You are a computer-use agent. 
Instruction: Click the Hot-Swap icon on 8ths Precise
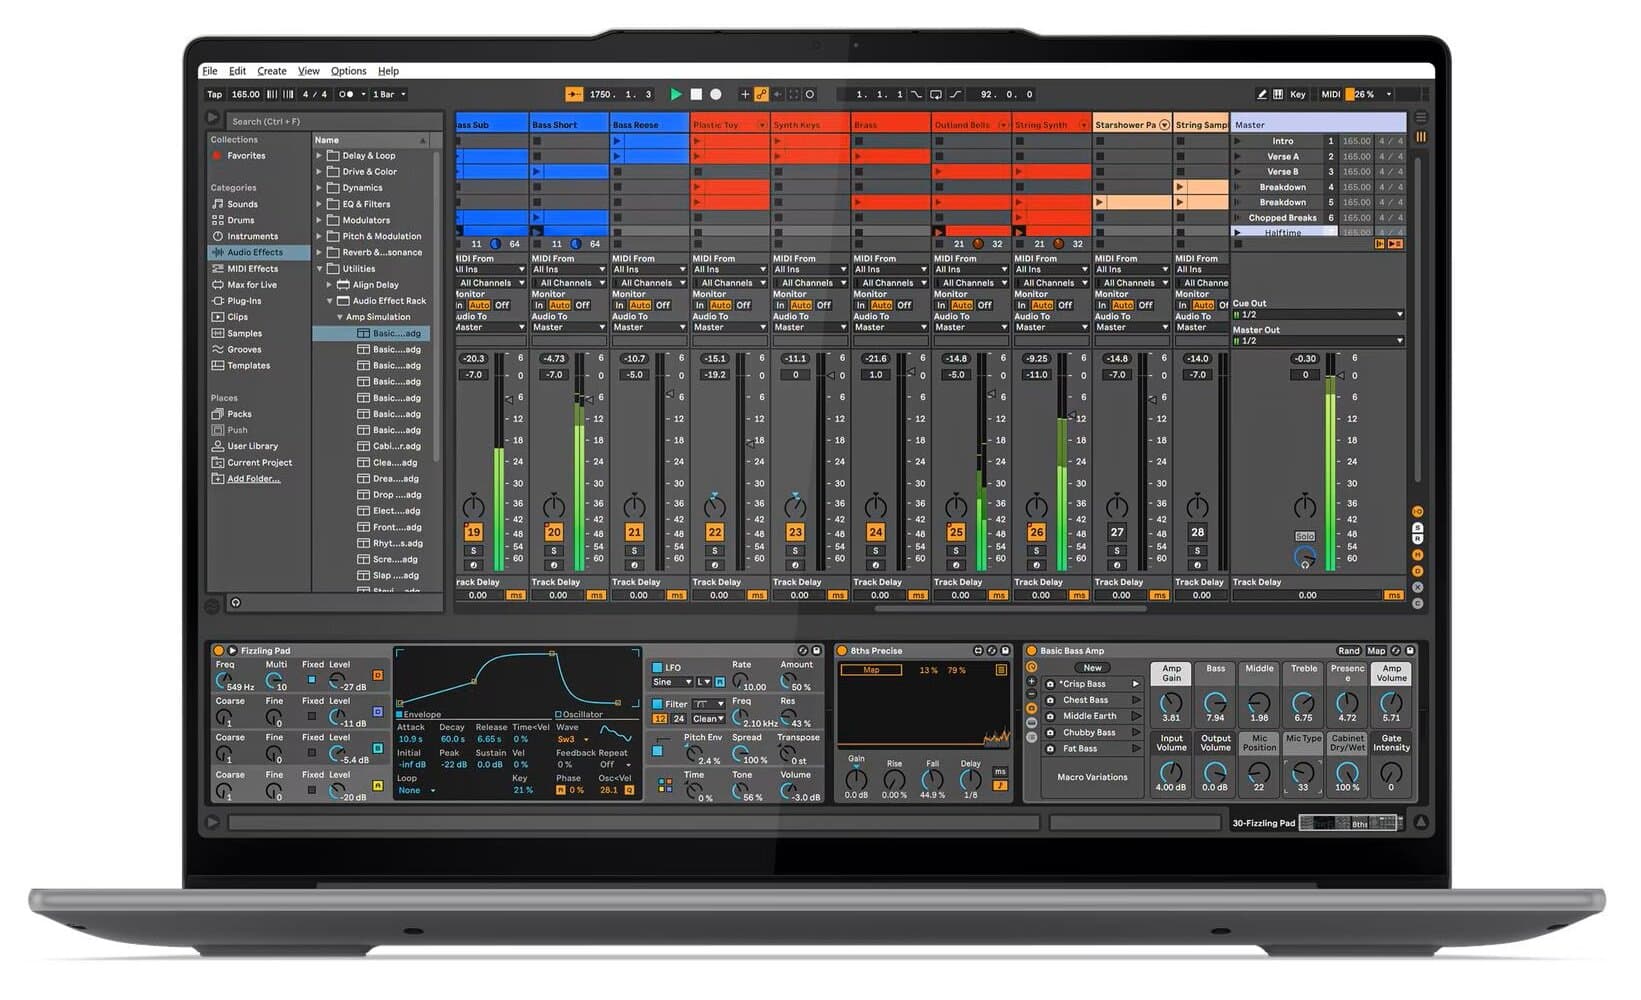click(991, 650)
